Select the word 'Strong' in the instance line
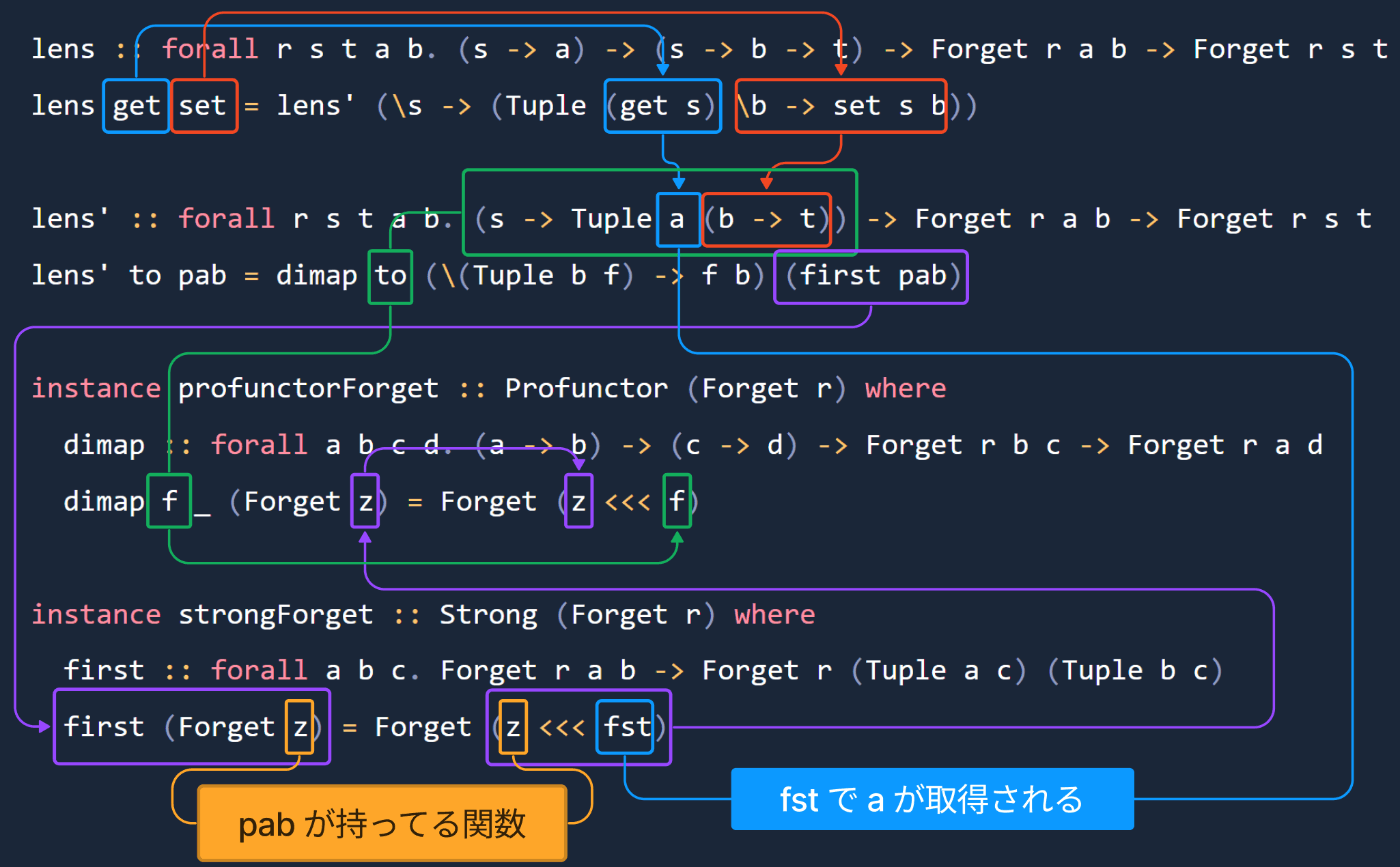 click(x=488, y=614)
